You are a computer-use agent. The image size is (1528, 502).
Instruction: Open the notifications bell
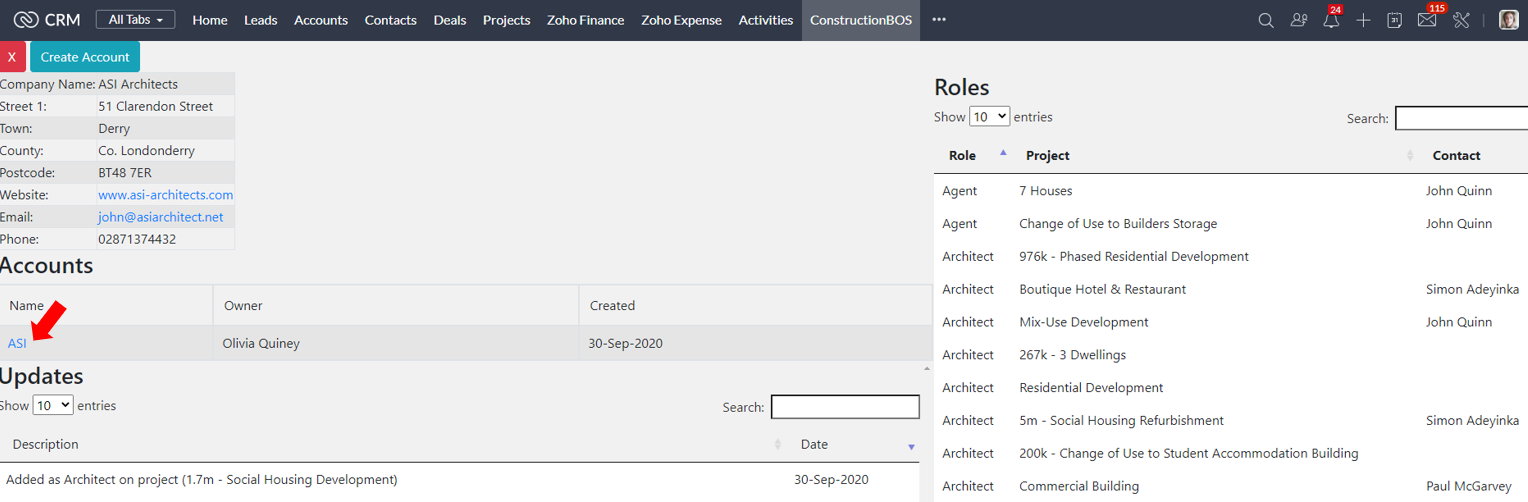point(1331,20)
